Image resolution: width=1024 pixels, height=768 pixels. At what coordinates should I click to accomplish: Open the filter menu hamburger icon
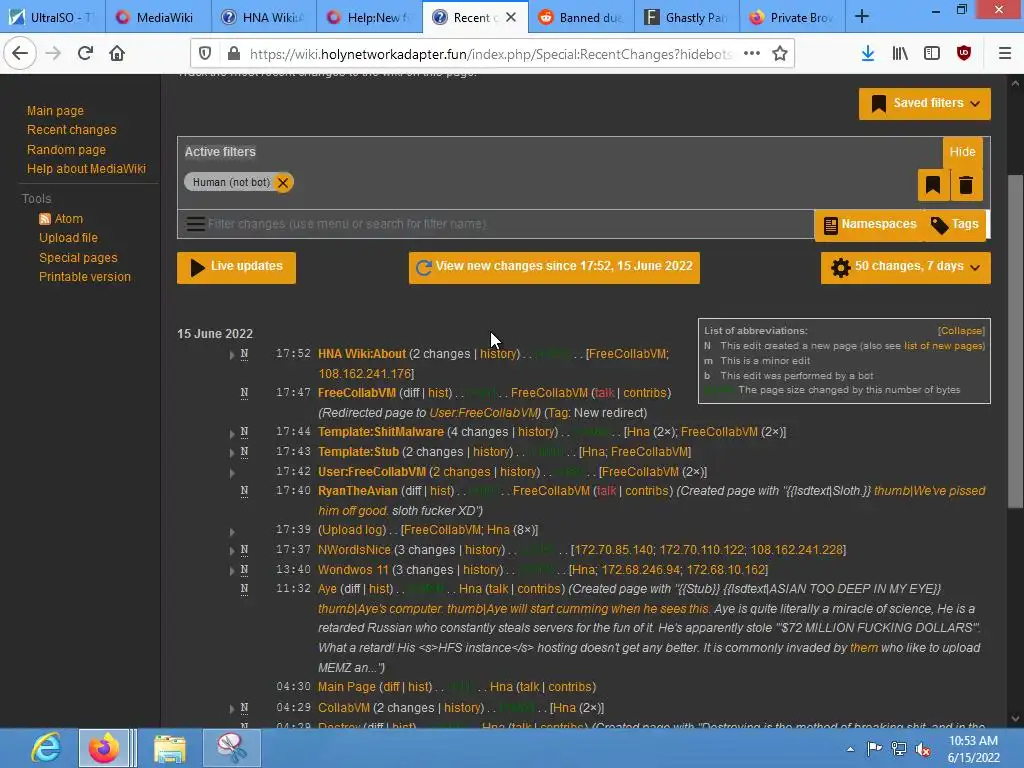[195, 224]
